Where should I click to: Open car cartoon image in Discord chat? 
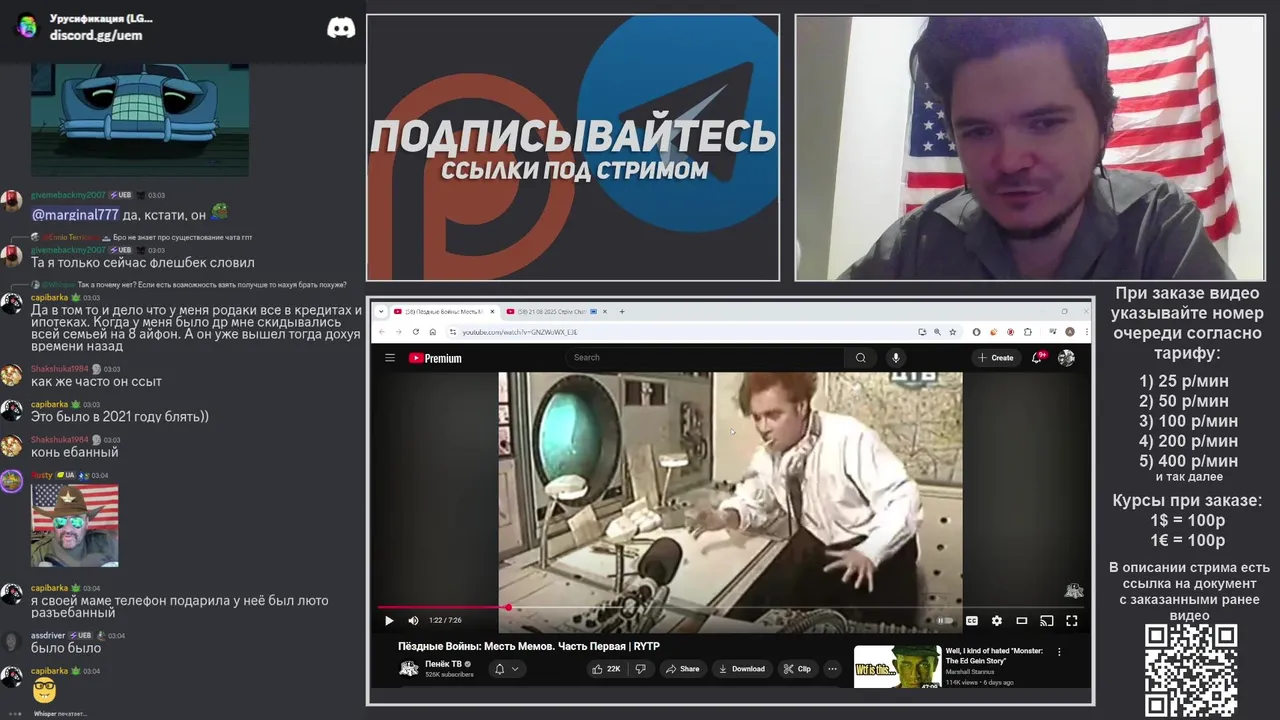point(140,120)
